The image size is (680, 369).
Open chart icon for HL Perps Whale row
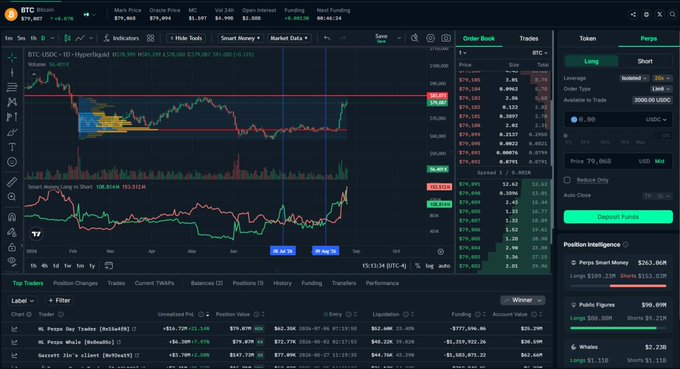[14, 342]
